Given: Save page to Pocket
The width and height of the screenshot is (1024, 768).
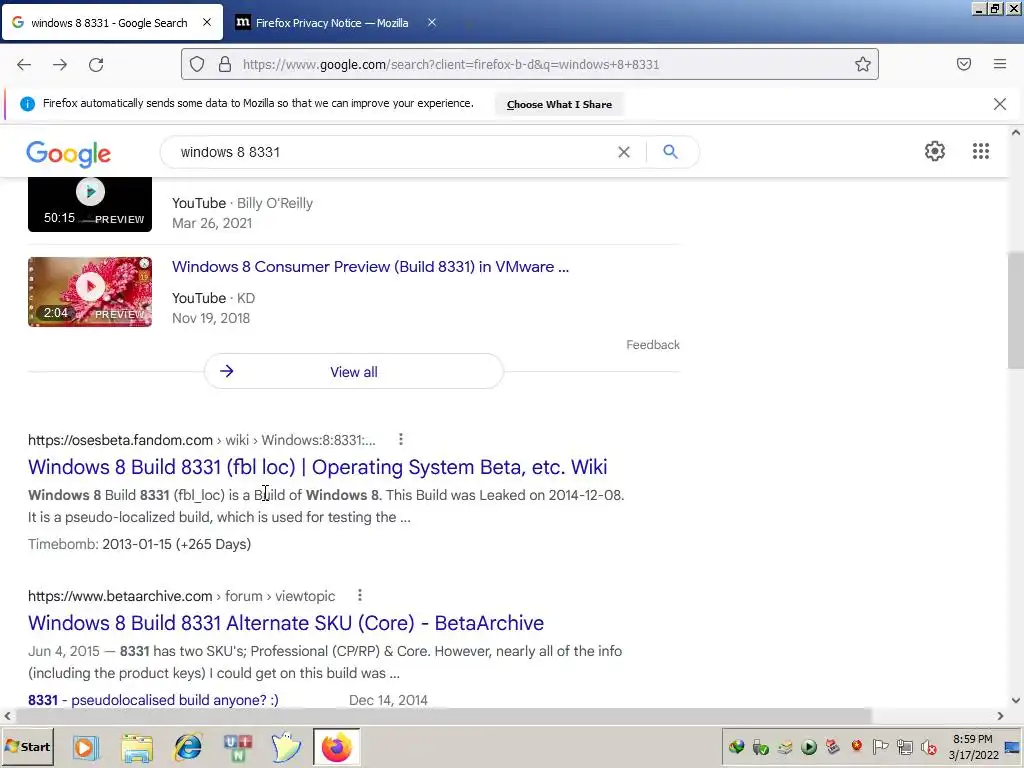Looking at the screenshot, I should coord(964,64).
